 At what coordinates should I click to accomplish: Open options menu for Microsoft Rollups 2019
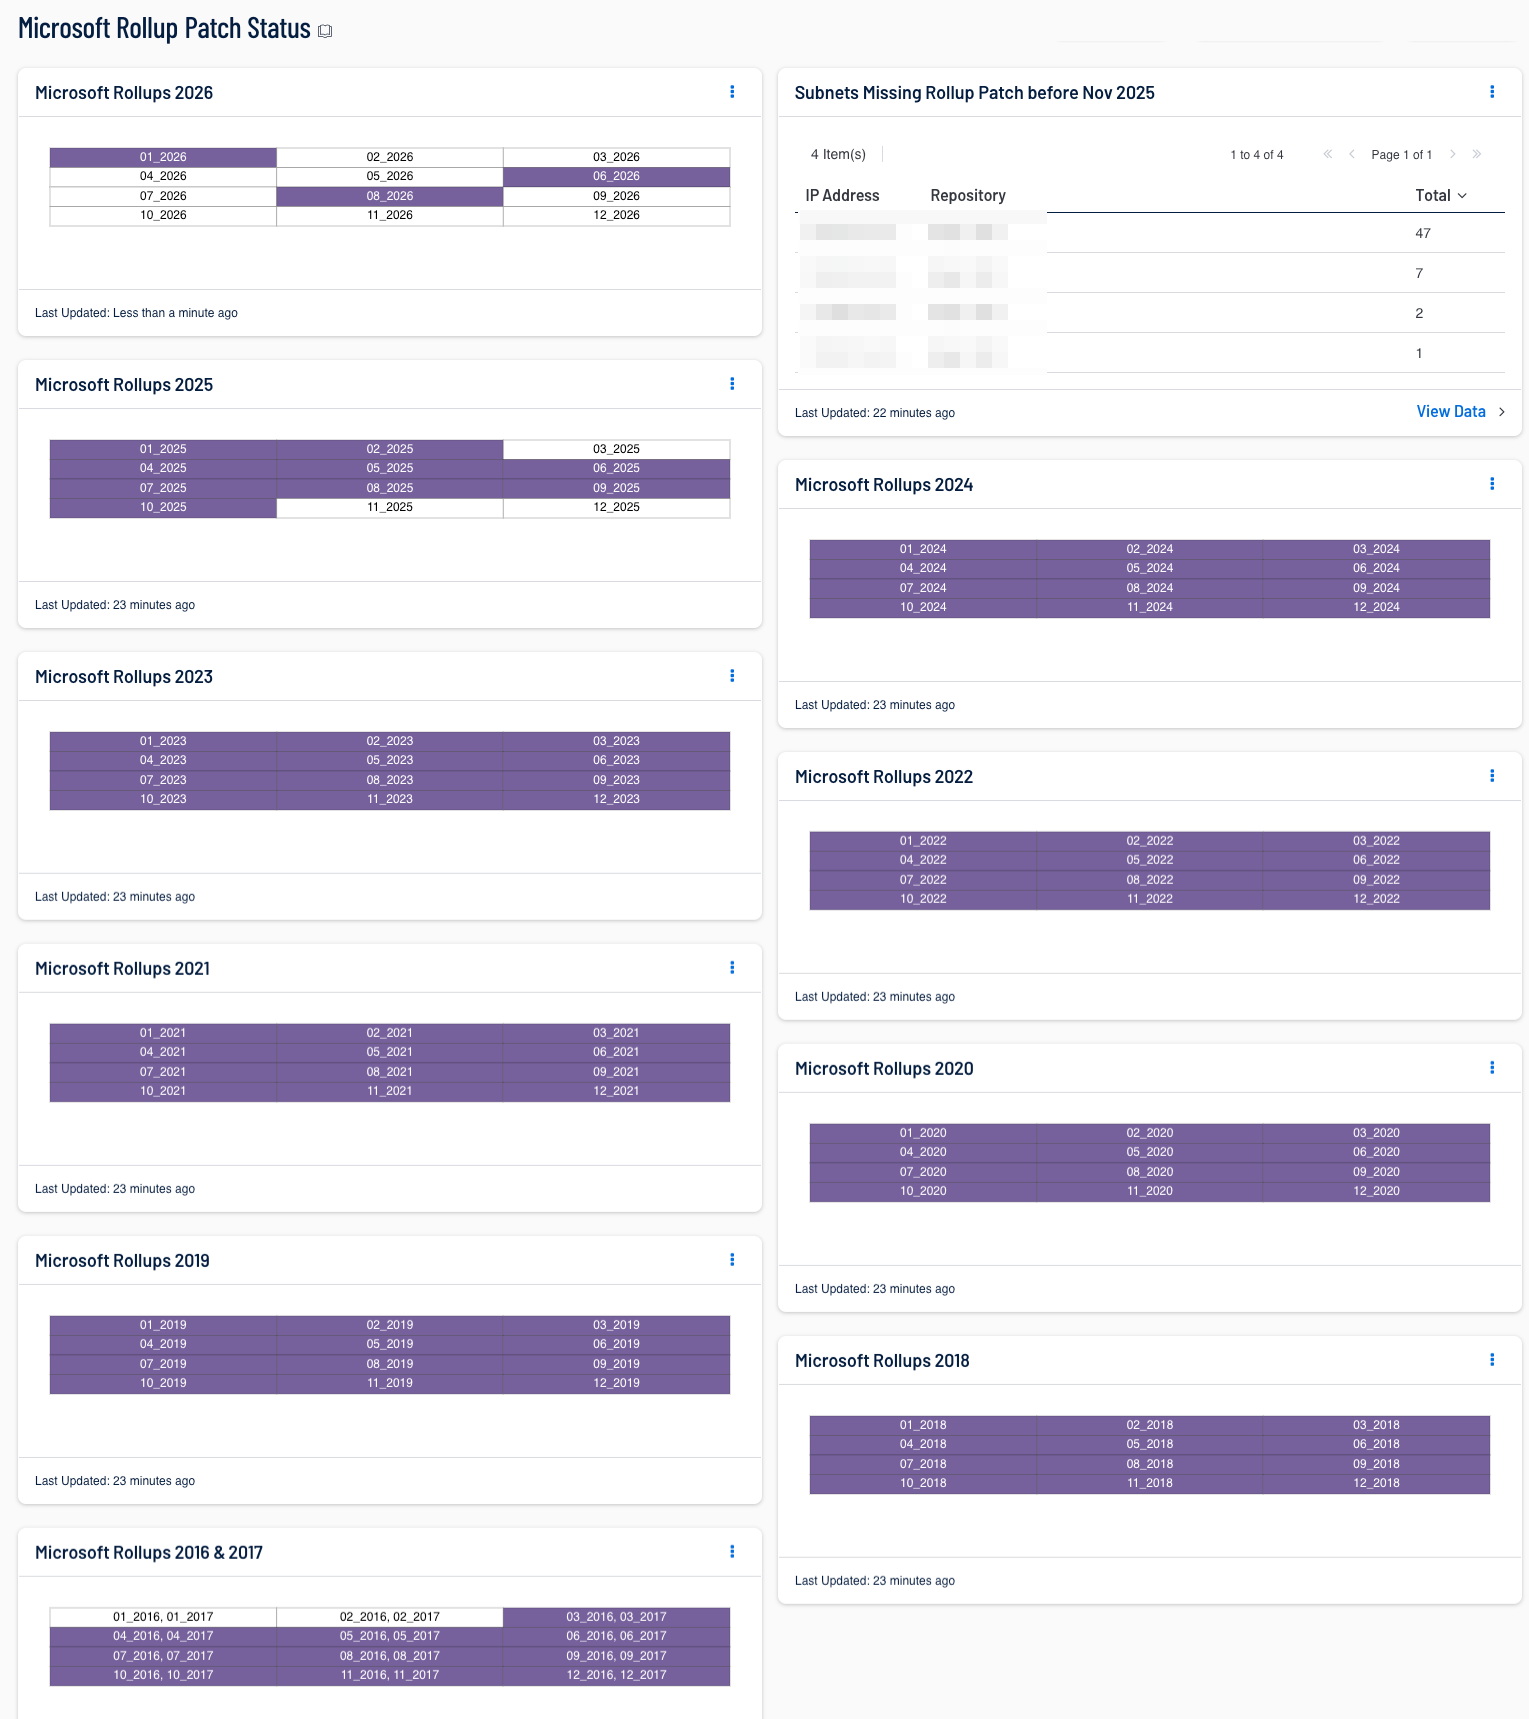[732, 1260]
